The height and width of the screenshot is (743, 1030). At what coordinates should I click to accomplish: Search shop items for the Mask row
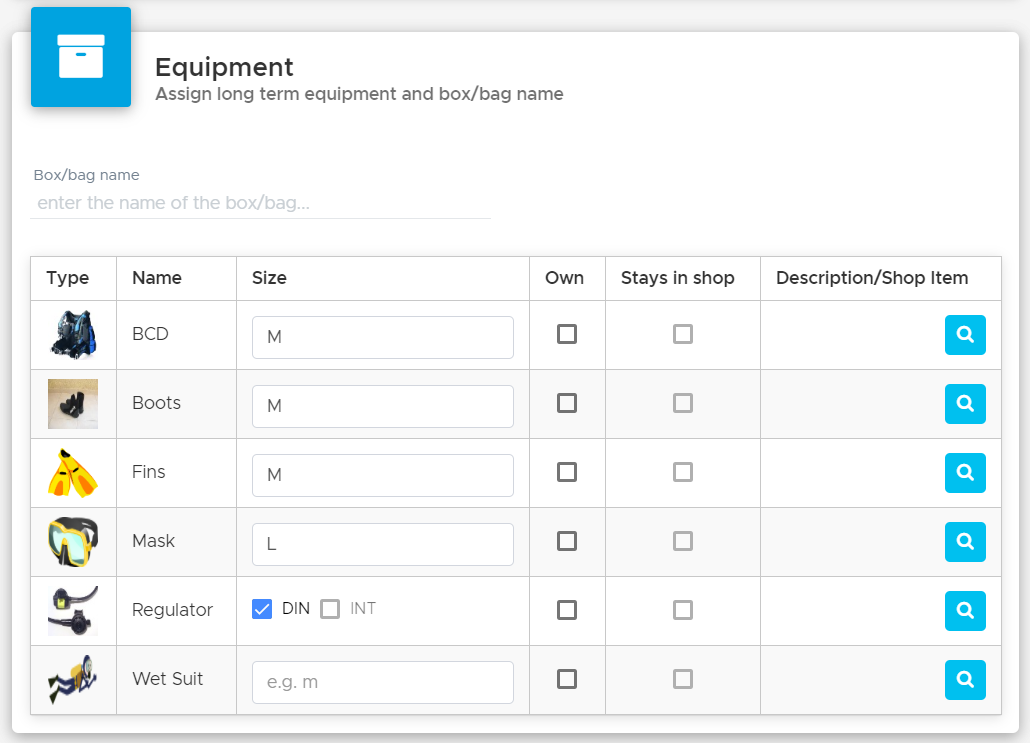click(965, 541)
